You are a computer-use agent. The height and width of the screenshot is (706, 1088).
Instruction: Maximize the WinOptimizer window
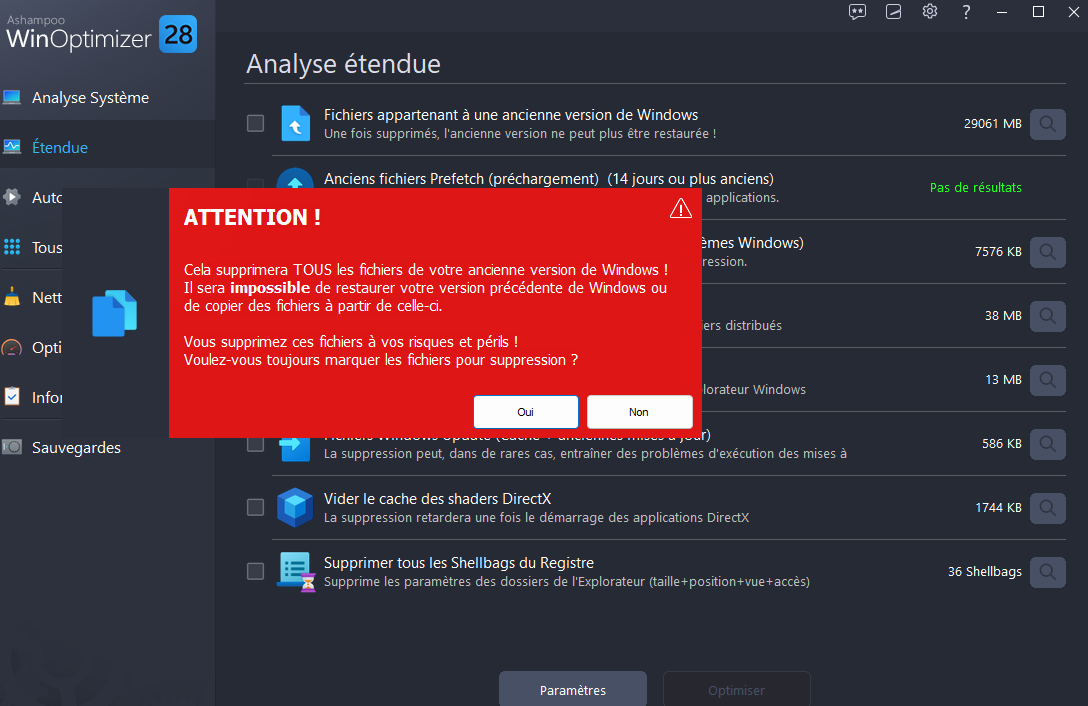[1038, 12]
